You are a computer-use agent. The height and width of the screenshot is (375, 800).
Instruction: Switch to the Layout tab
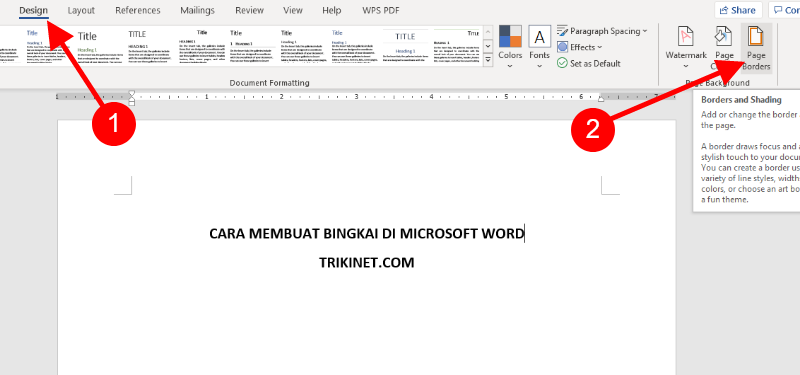(81, 10)
